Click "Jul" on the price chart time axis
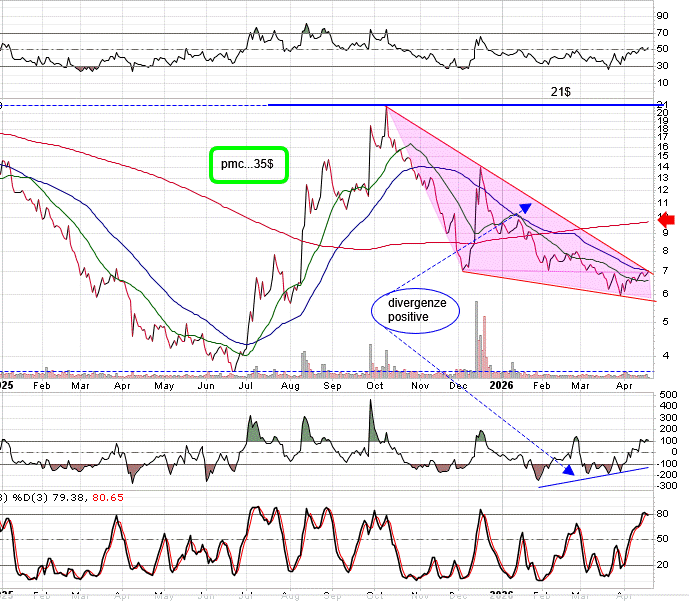Image resolution: width=689 pixels, height=603 pixels. coord(246,384)
